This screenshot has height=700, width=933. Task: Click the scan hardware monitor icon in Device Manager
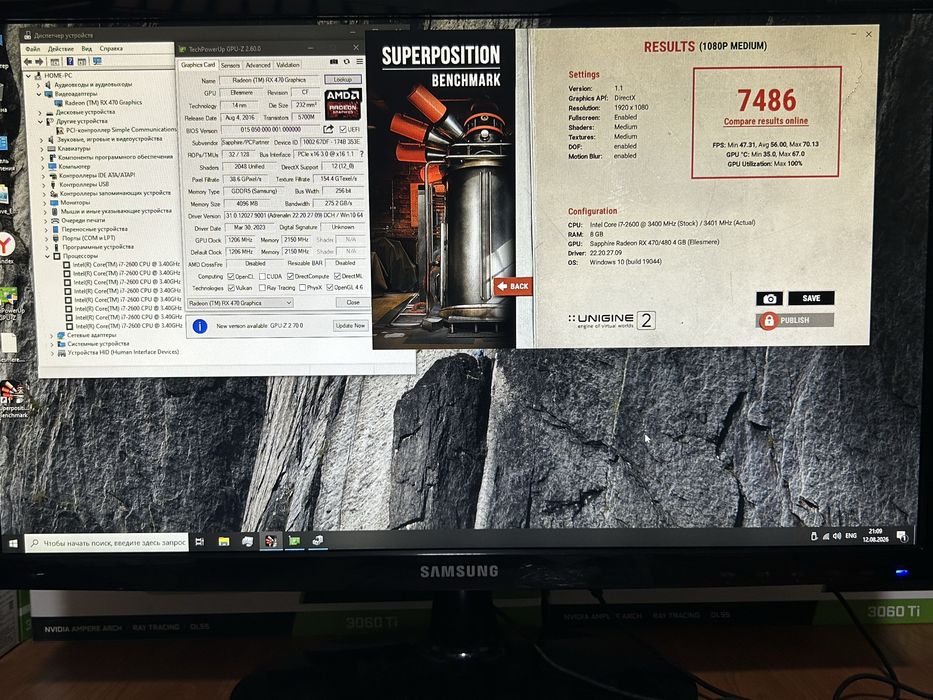pyautogui.click(x=97, y=61)
